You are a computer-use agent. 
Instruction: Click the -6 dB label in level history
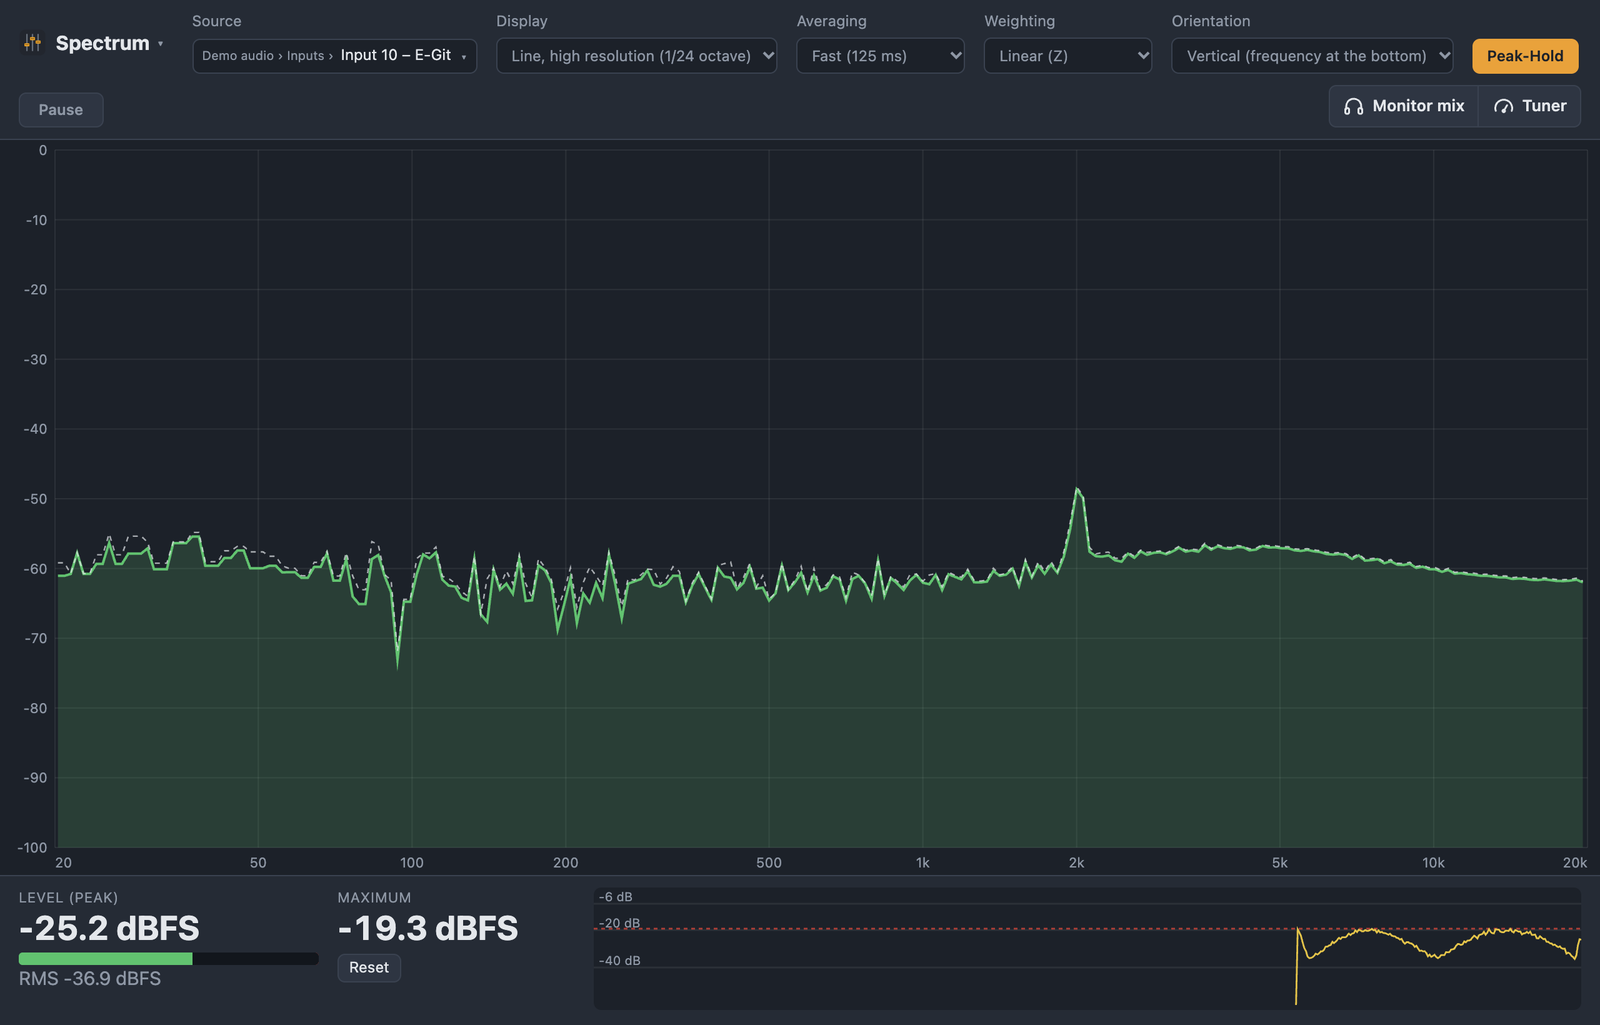click(x=615, y=897)
